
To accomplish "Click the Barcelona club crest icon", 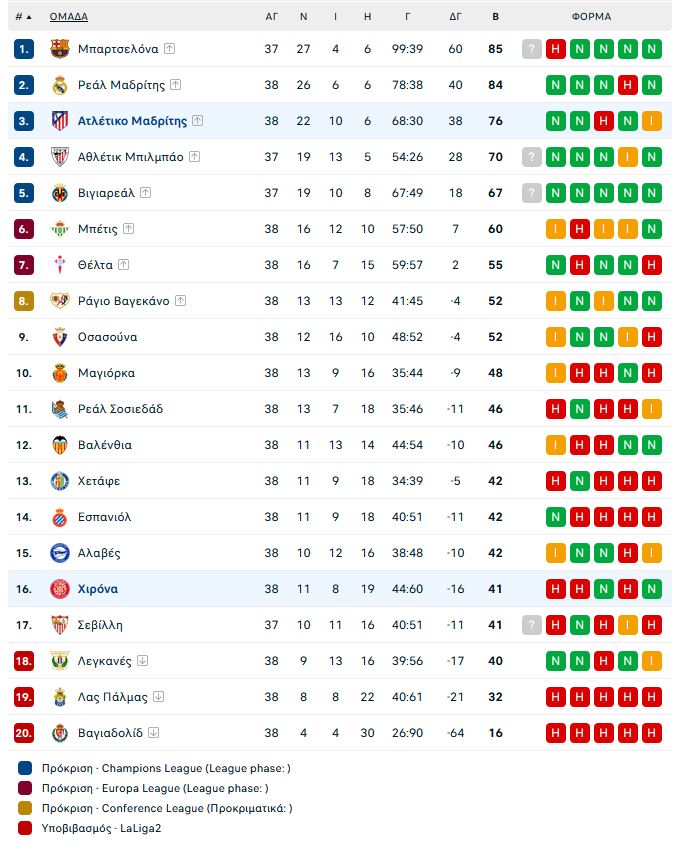I will 60,49.
